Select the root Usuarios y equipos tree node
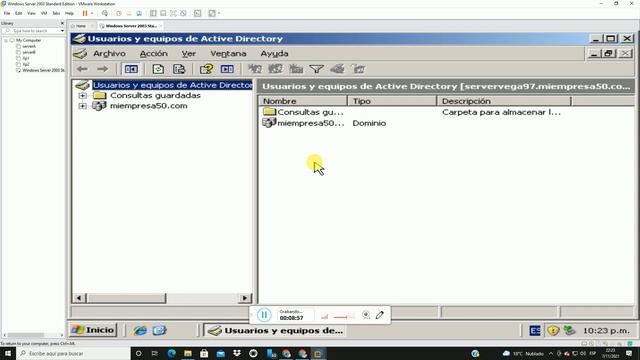This screenshot has height=360, width=640. click(x=173, y=85)
